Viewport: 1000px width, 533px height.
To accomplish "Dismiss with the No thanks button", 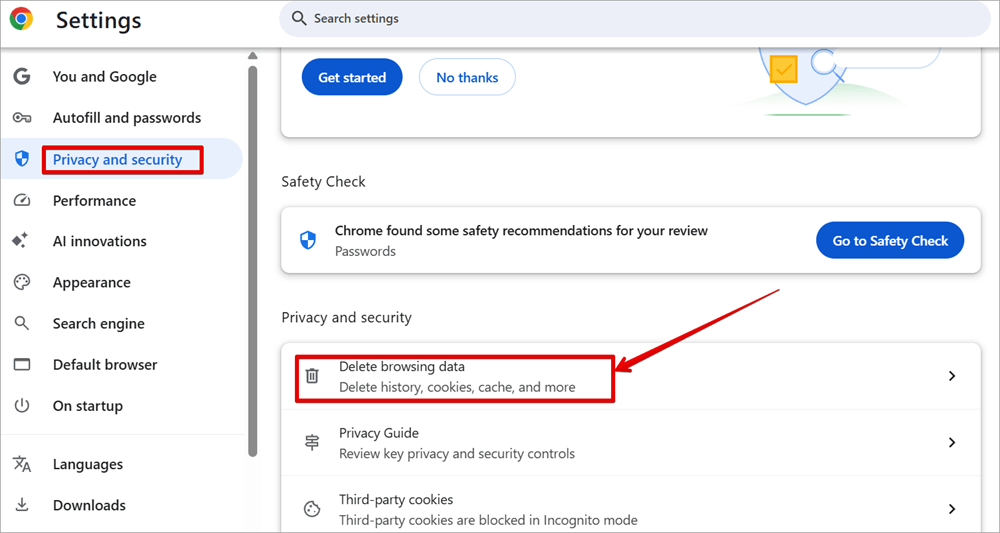I will (x=467, y=78).
